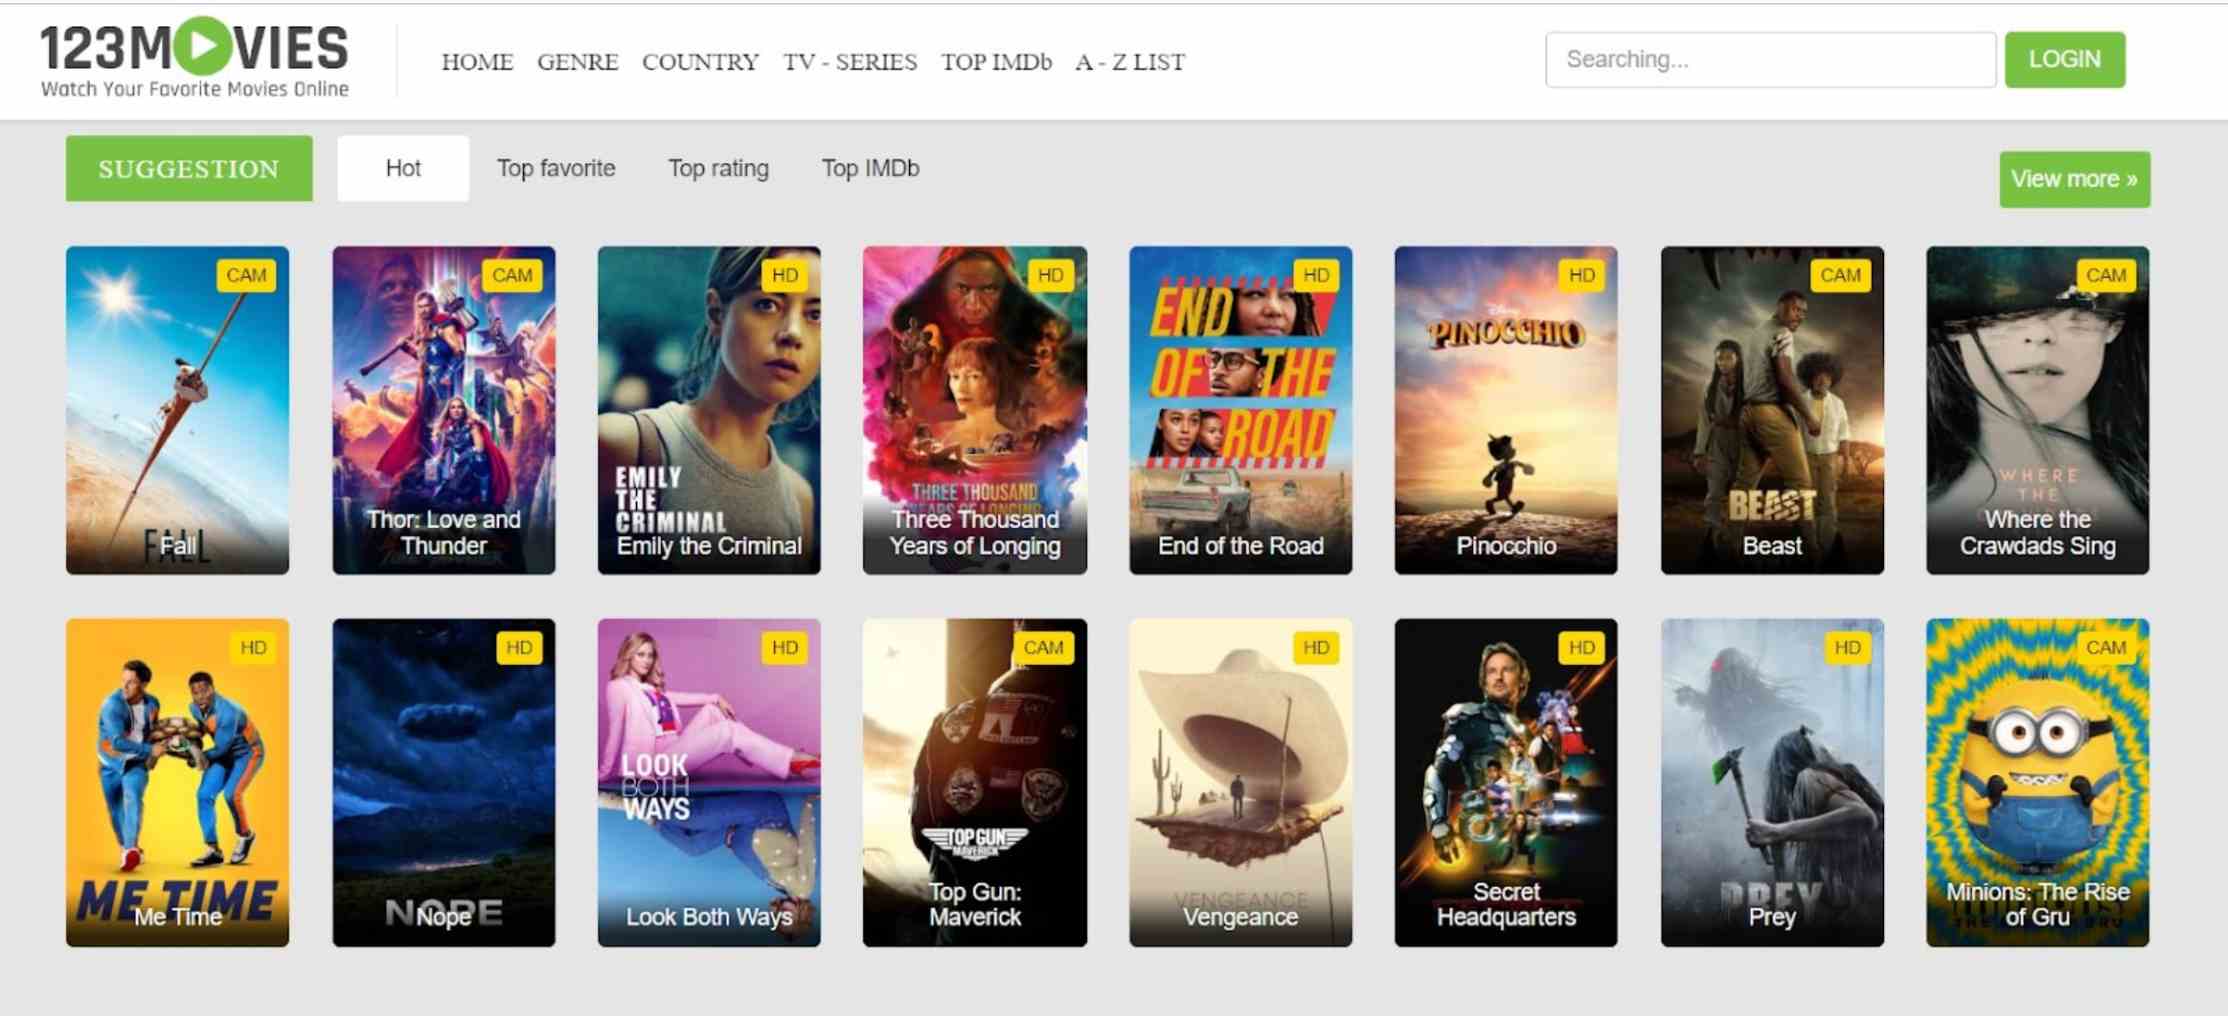2228x1016 pixels.
Task: Click the HD badge on Me Time
Action: click(253, 647)
